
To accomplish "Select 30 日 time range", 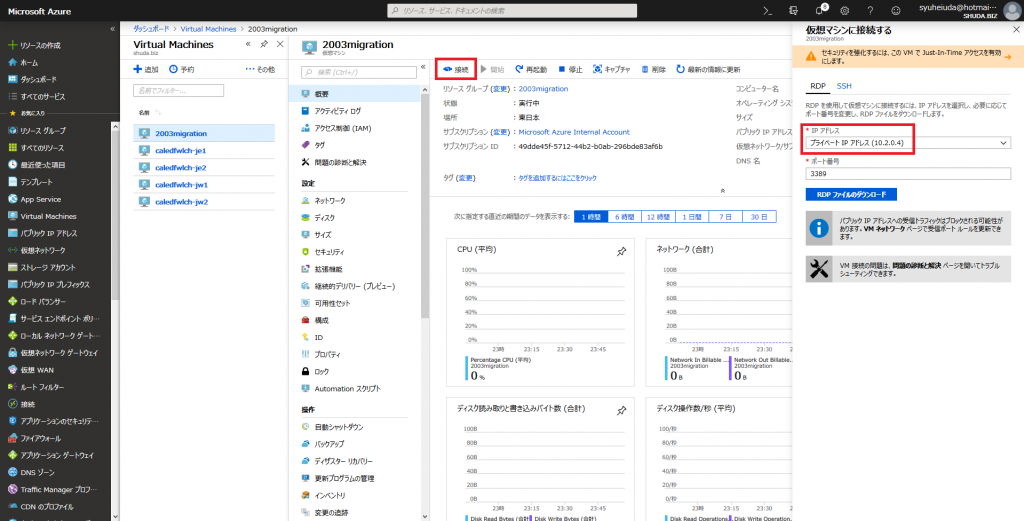I will pos(760,217).
